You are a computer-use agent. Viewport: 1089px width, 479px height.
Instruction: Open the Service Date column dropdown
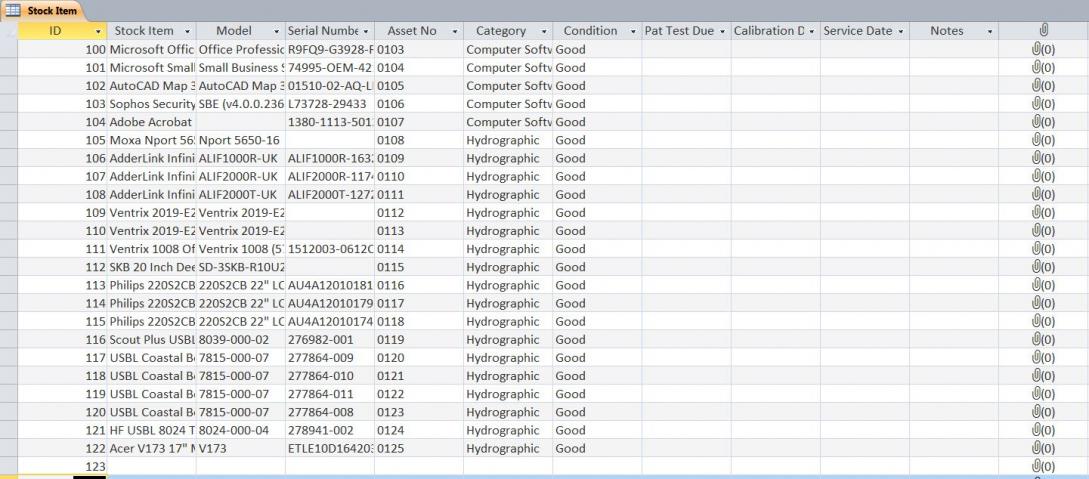coord(901,31)
